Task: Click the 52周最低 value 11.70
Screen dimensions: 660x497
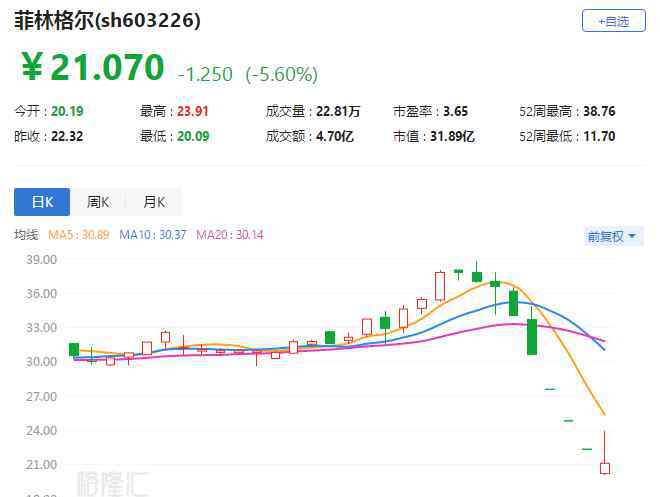Action: [599, 136]
